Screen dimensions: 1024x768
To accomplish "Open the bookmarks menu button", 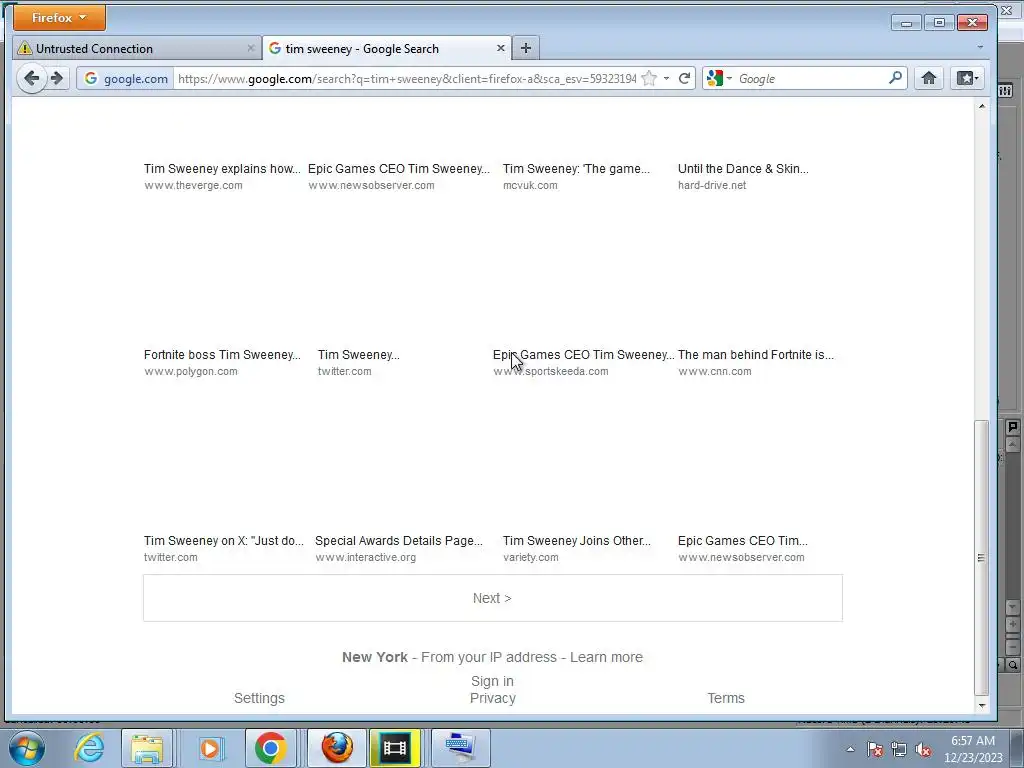I will [967, 79].
